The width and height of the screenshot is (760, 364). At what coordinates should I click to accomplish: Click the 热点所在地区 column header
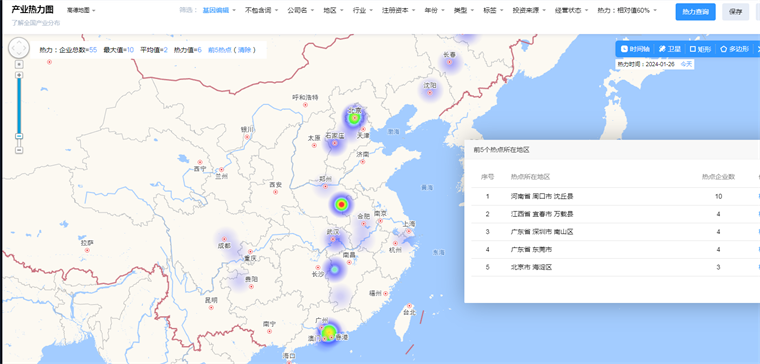point(530,176)
